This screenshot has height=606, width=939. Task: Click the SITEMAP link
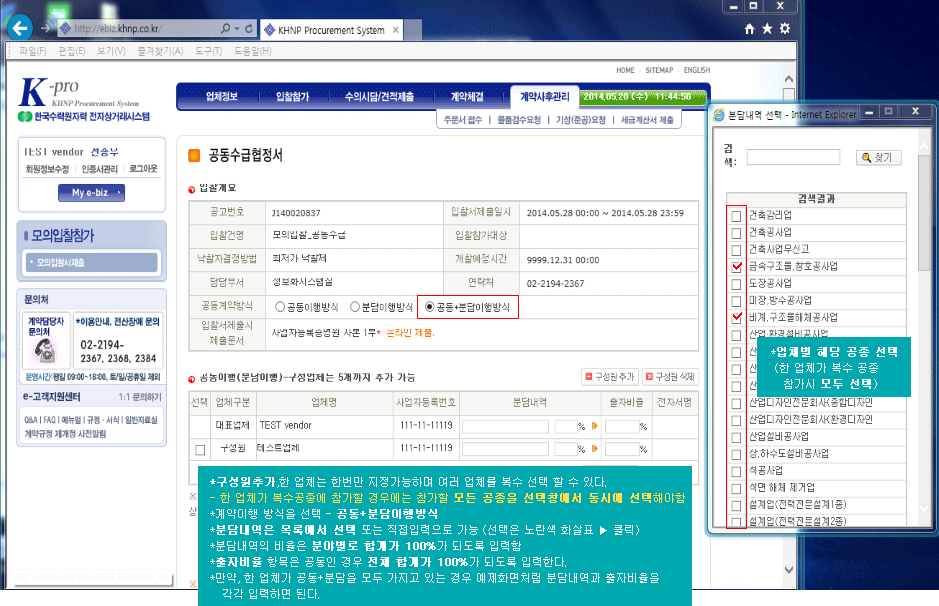(x=659, y=70)
